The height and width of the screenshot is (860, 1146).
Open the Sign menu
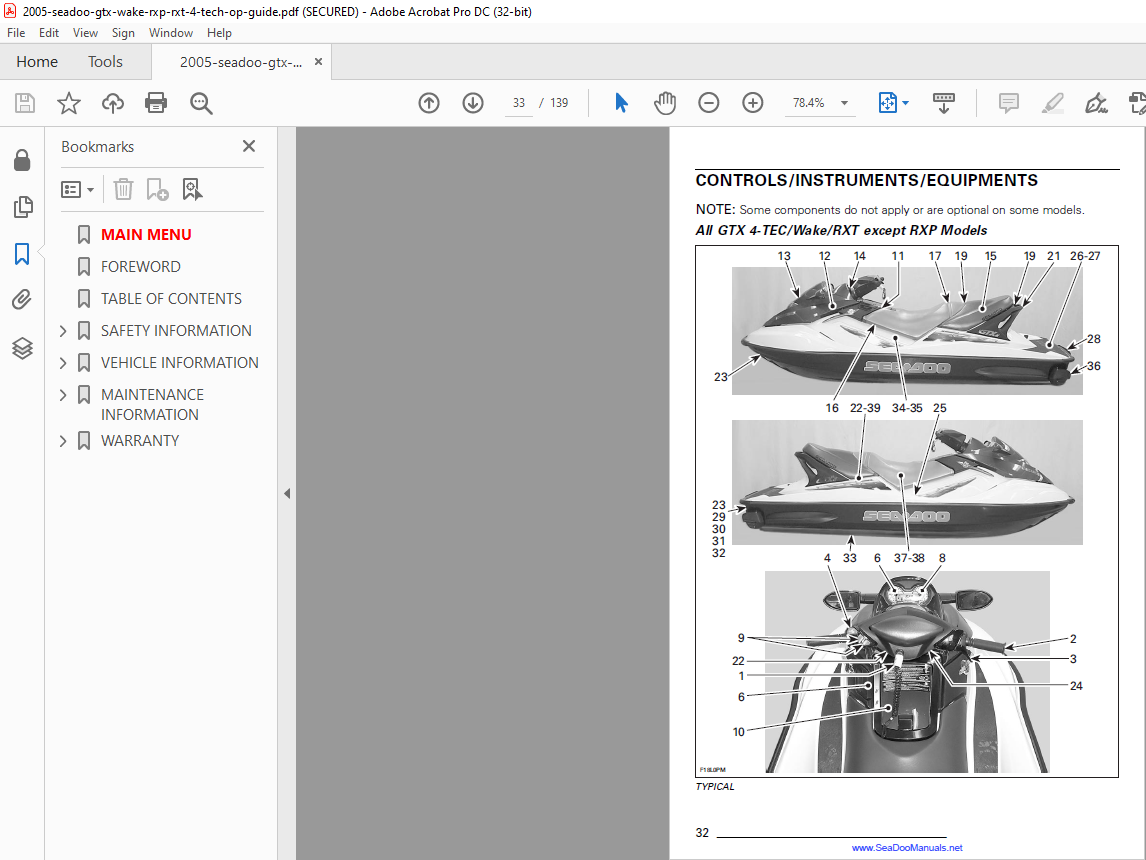124,33
